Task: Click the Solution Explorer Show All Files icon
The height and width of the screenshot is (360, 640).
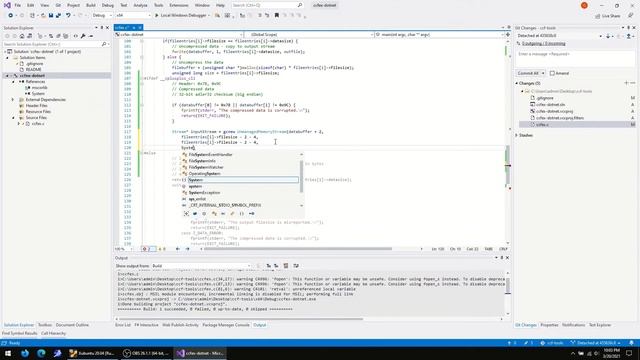Action: click(66, 36)
